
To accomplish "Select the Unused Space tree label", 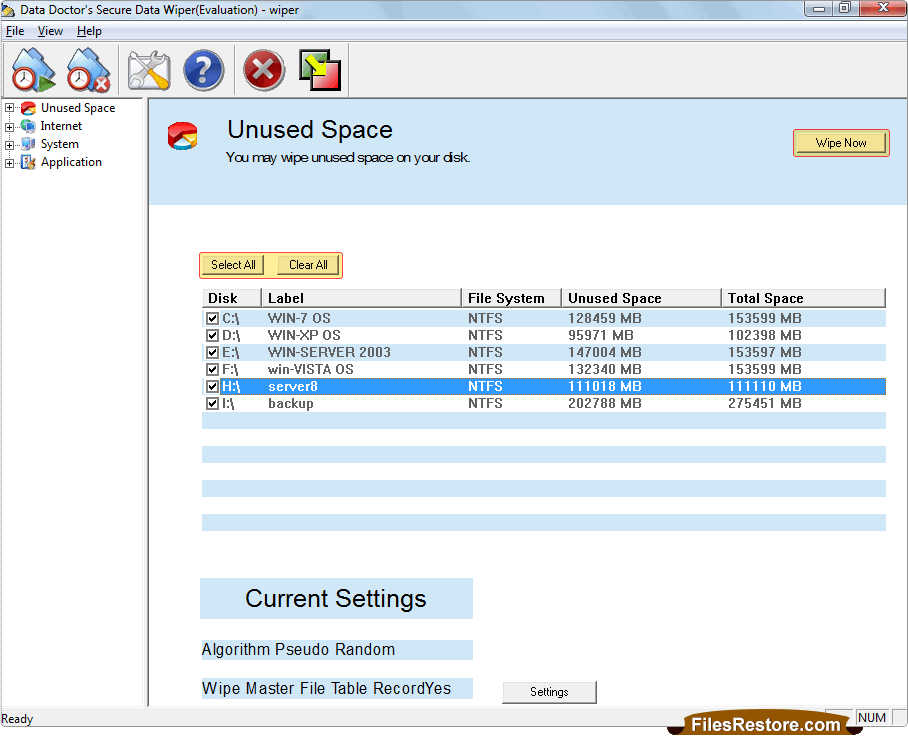I will pos(78,108).
